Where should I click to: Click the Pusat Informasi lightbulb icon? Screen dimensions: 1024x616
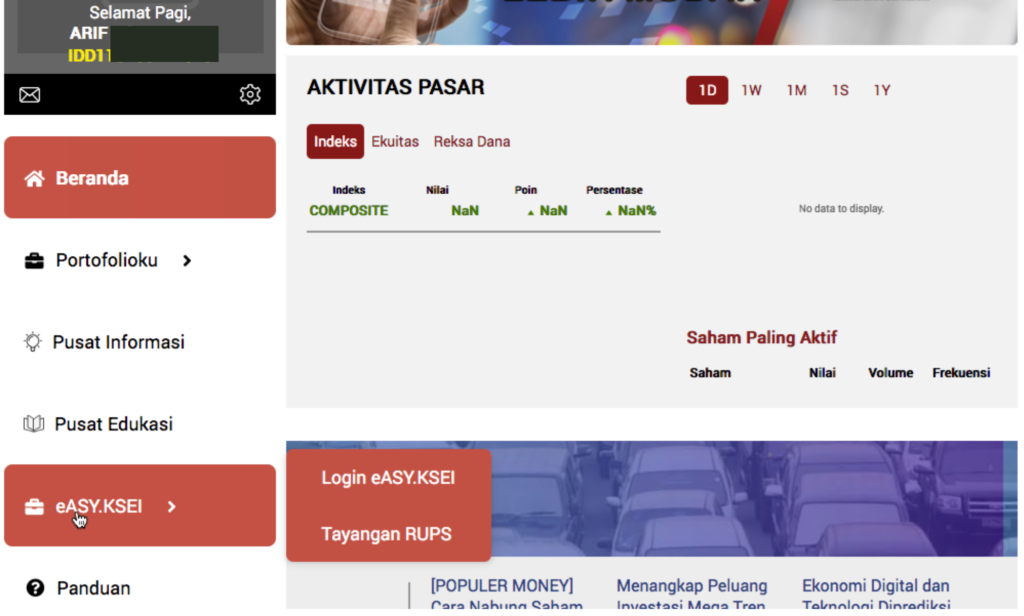[33, 342]
